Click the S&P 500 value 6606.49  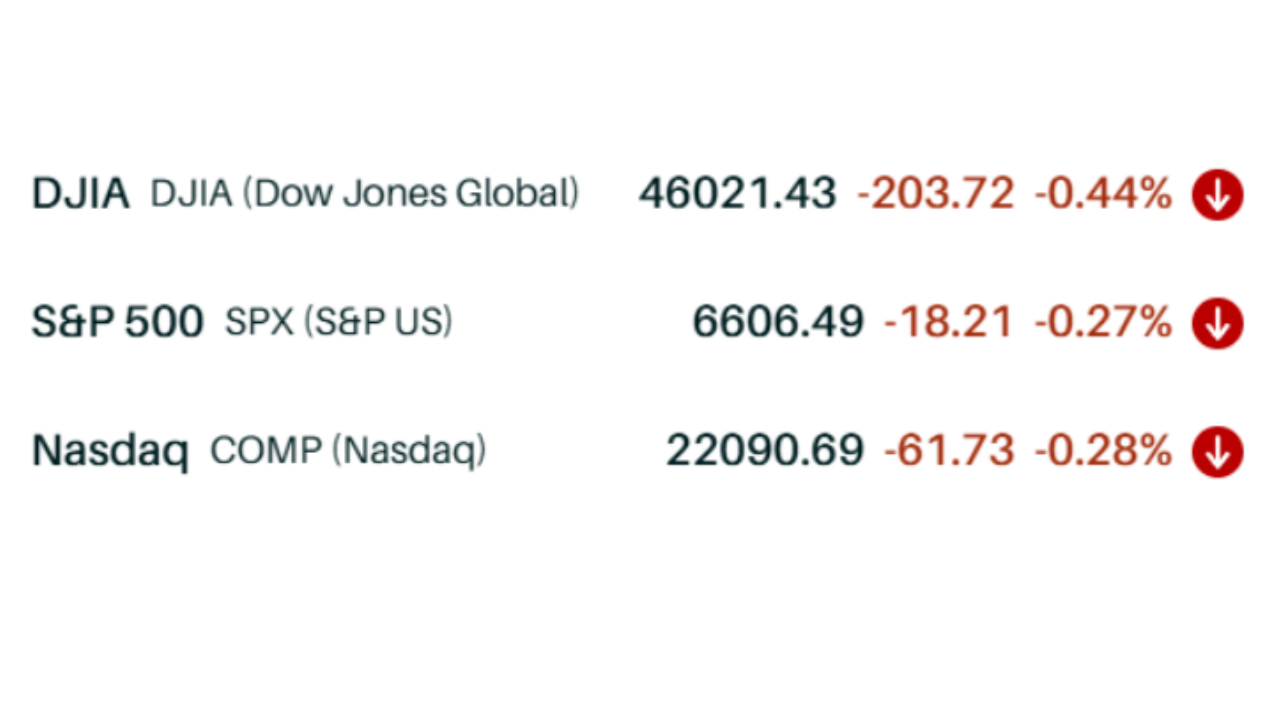778,322
